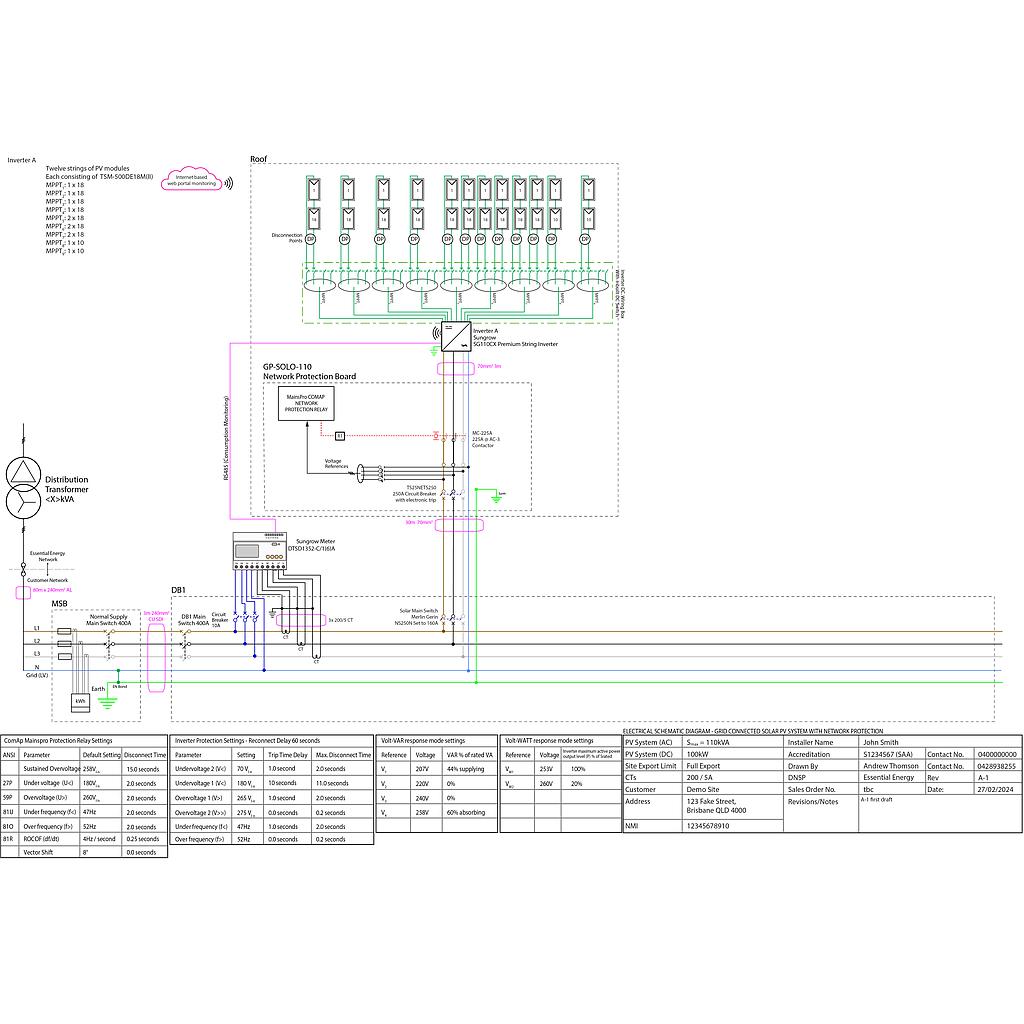Click the 60m x 240mm² AL cable marker
This screenshot has width=1024, height=1024.
[23, 592]
